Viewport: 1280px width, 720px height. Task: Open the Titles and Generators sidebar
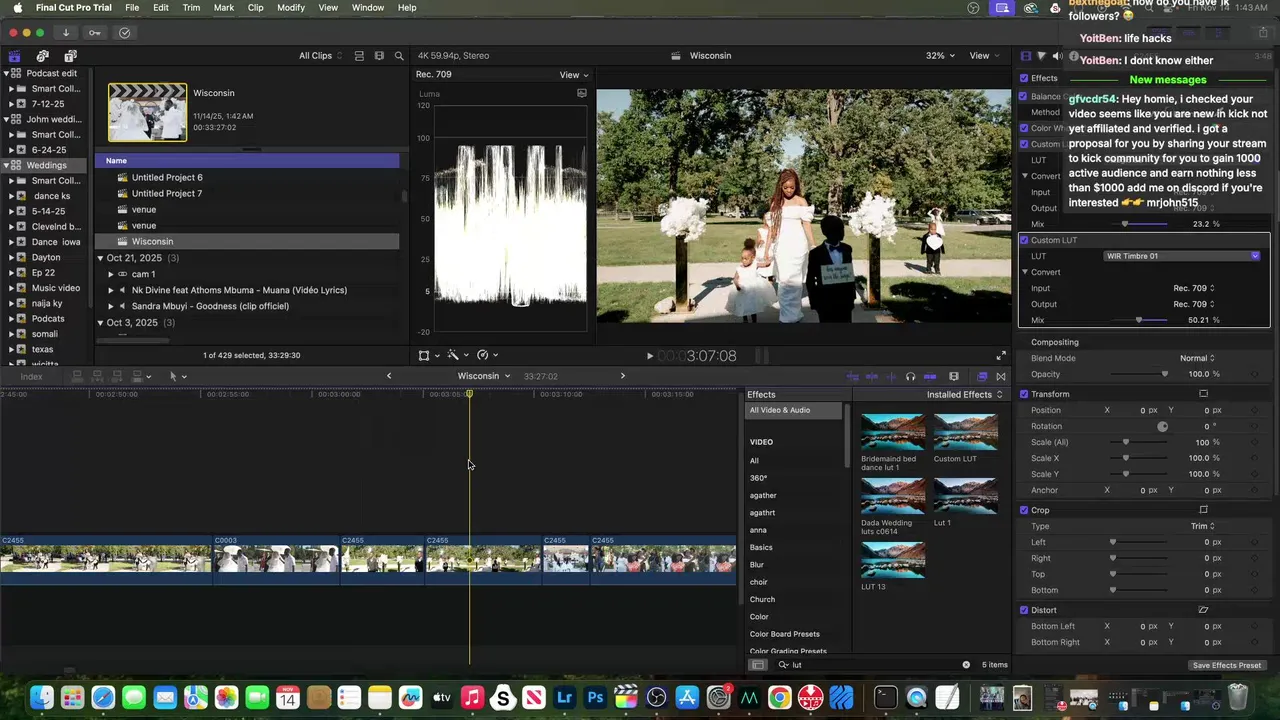tap(70, 56)
